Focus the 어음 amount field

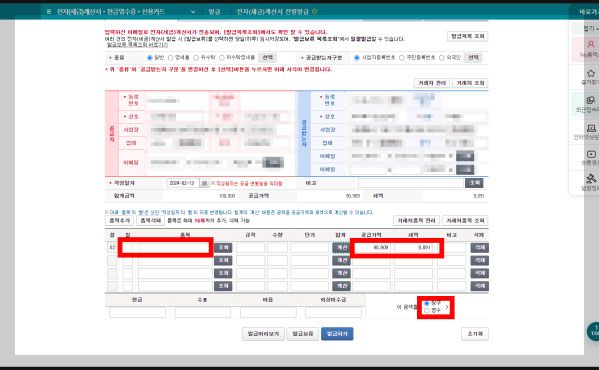pyautogui.click(x=268, y=313)
